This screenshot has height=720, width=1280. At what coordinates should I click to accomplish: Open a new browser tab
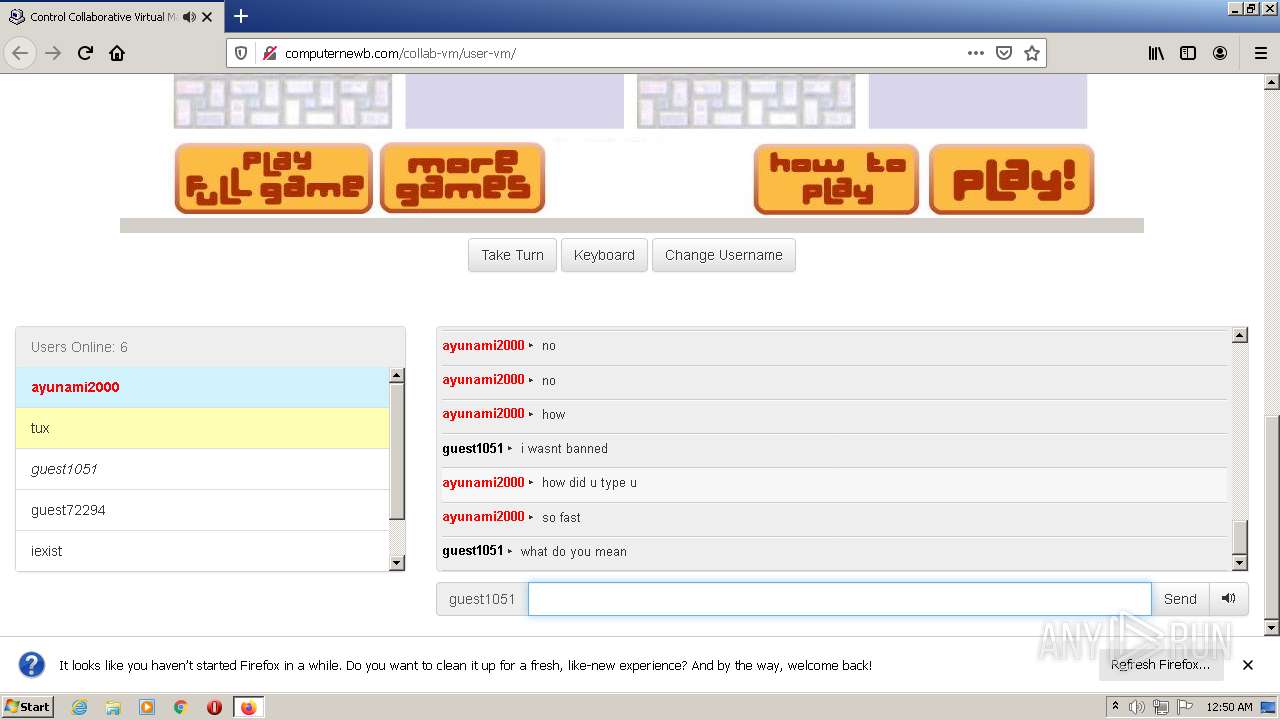(x=241, y=16)
